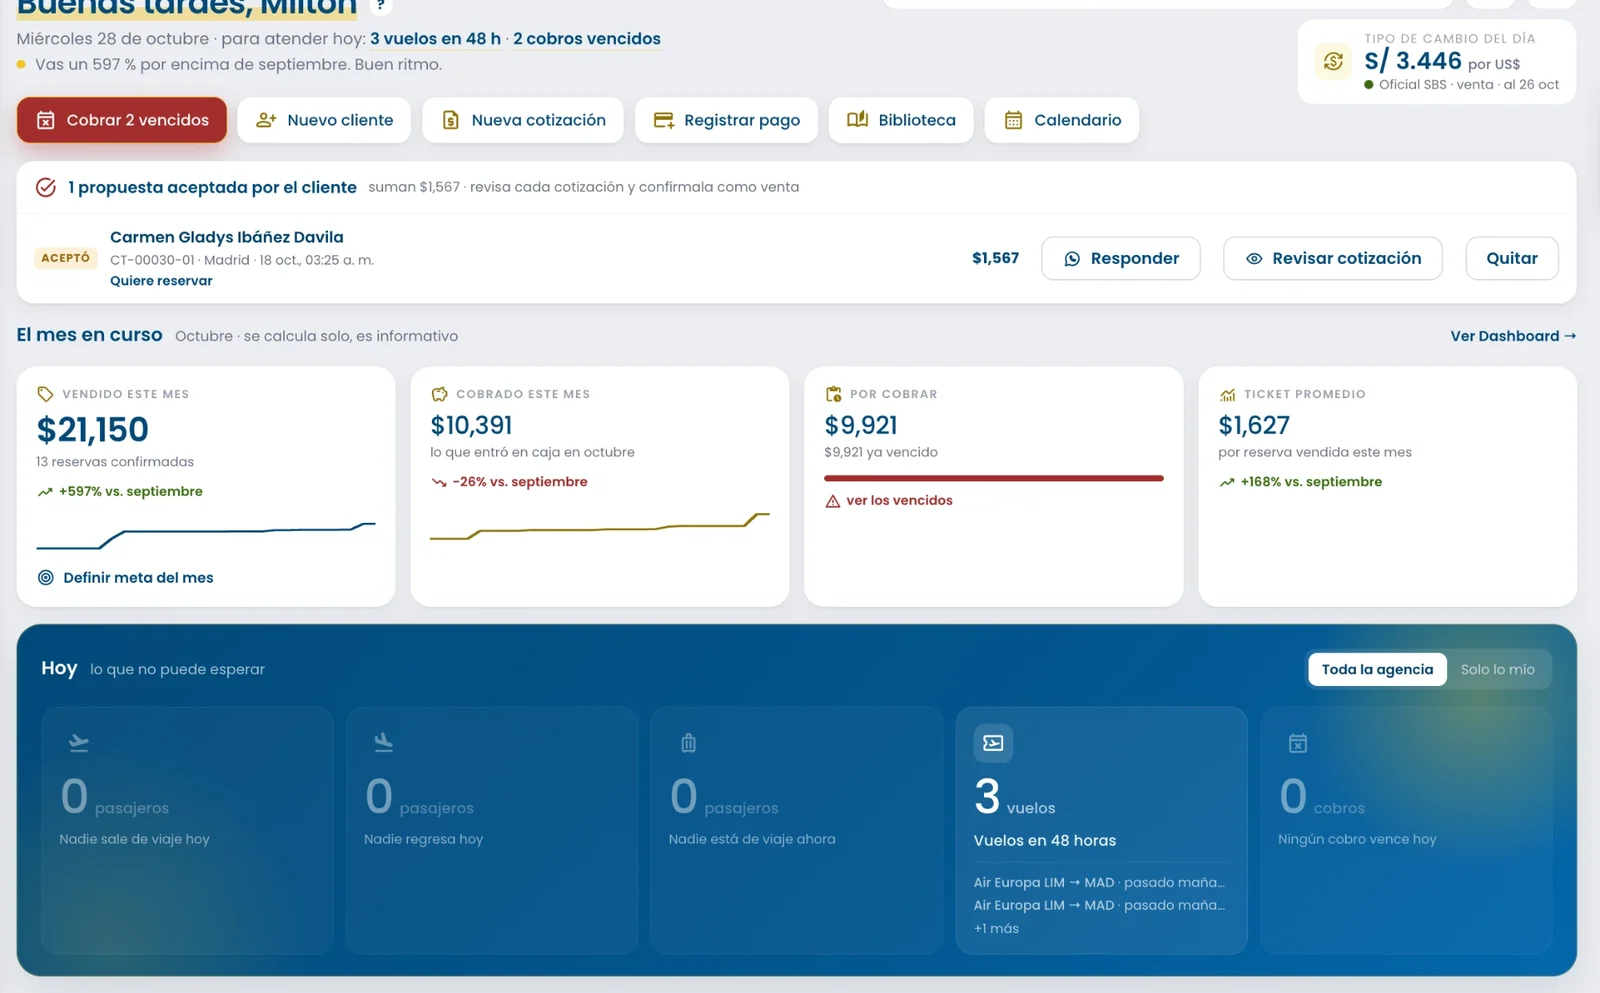This screenshot has width=1600, height=993.
Task: Click the red Por cobrar progress bar
Action: [994, 478]
